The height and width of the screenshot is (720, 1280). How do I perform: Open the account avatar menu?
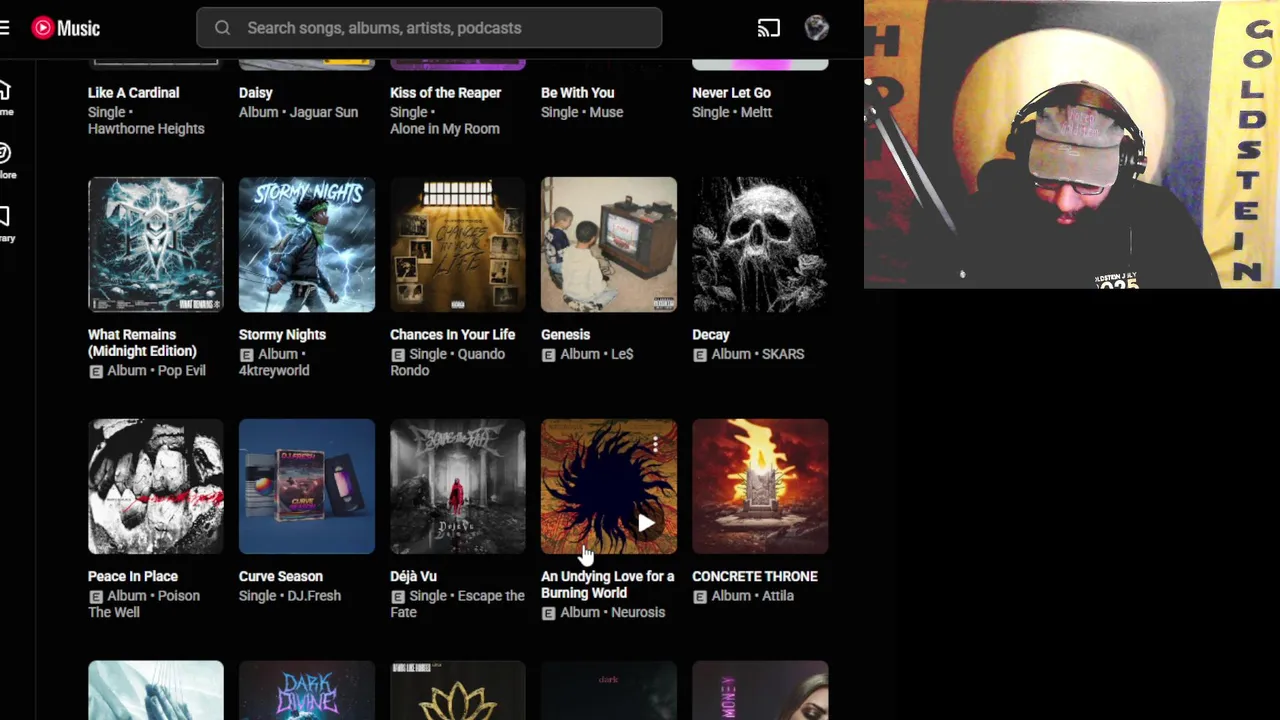817,28
